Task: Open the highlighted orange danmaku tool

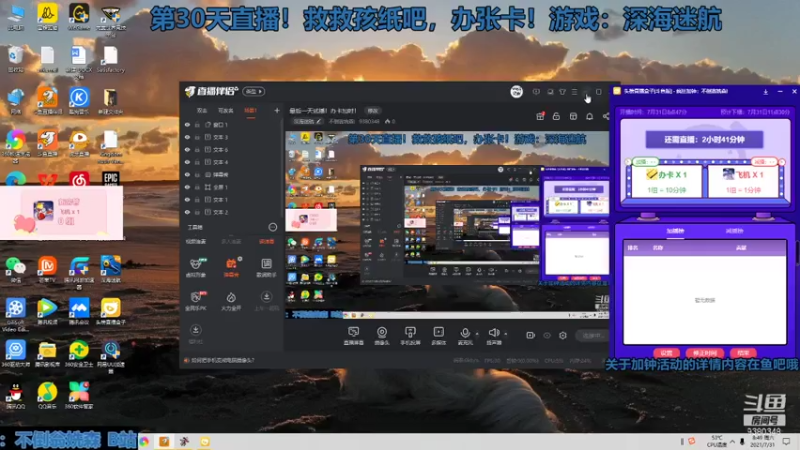Action: 231,267
